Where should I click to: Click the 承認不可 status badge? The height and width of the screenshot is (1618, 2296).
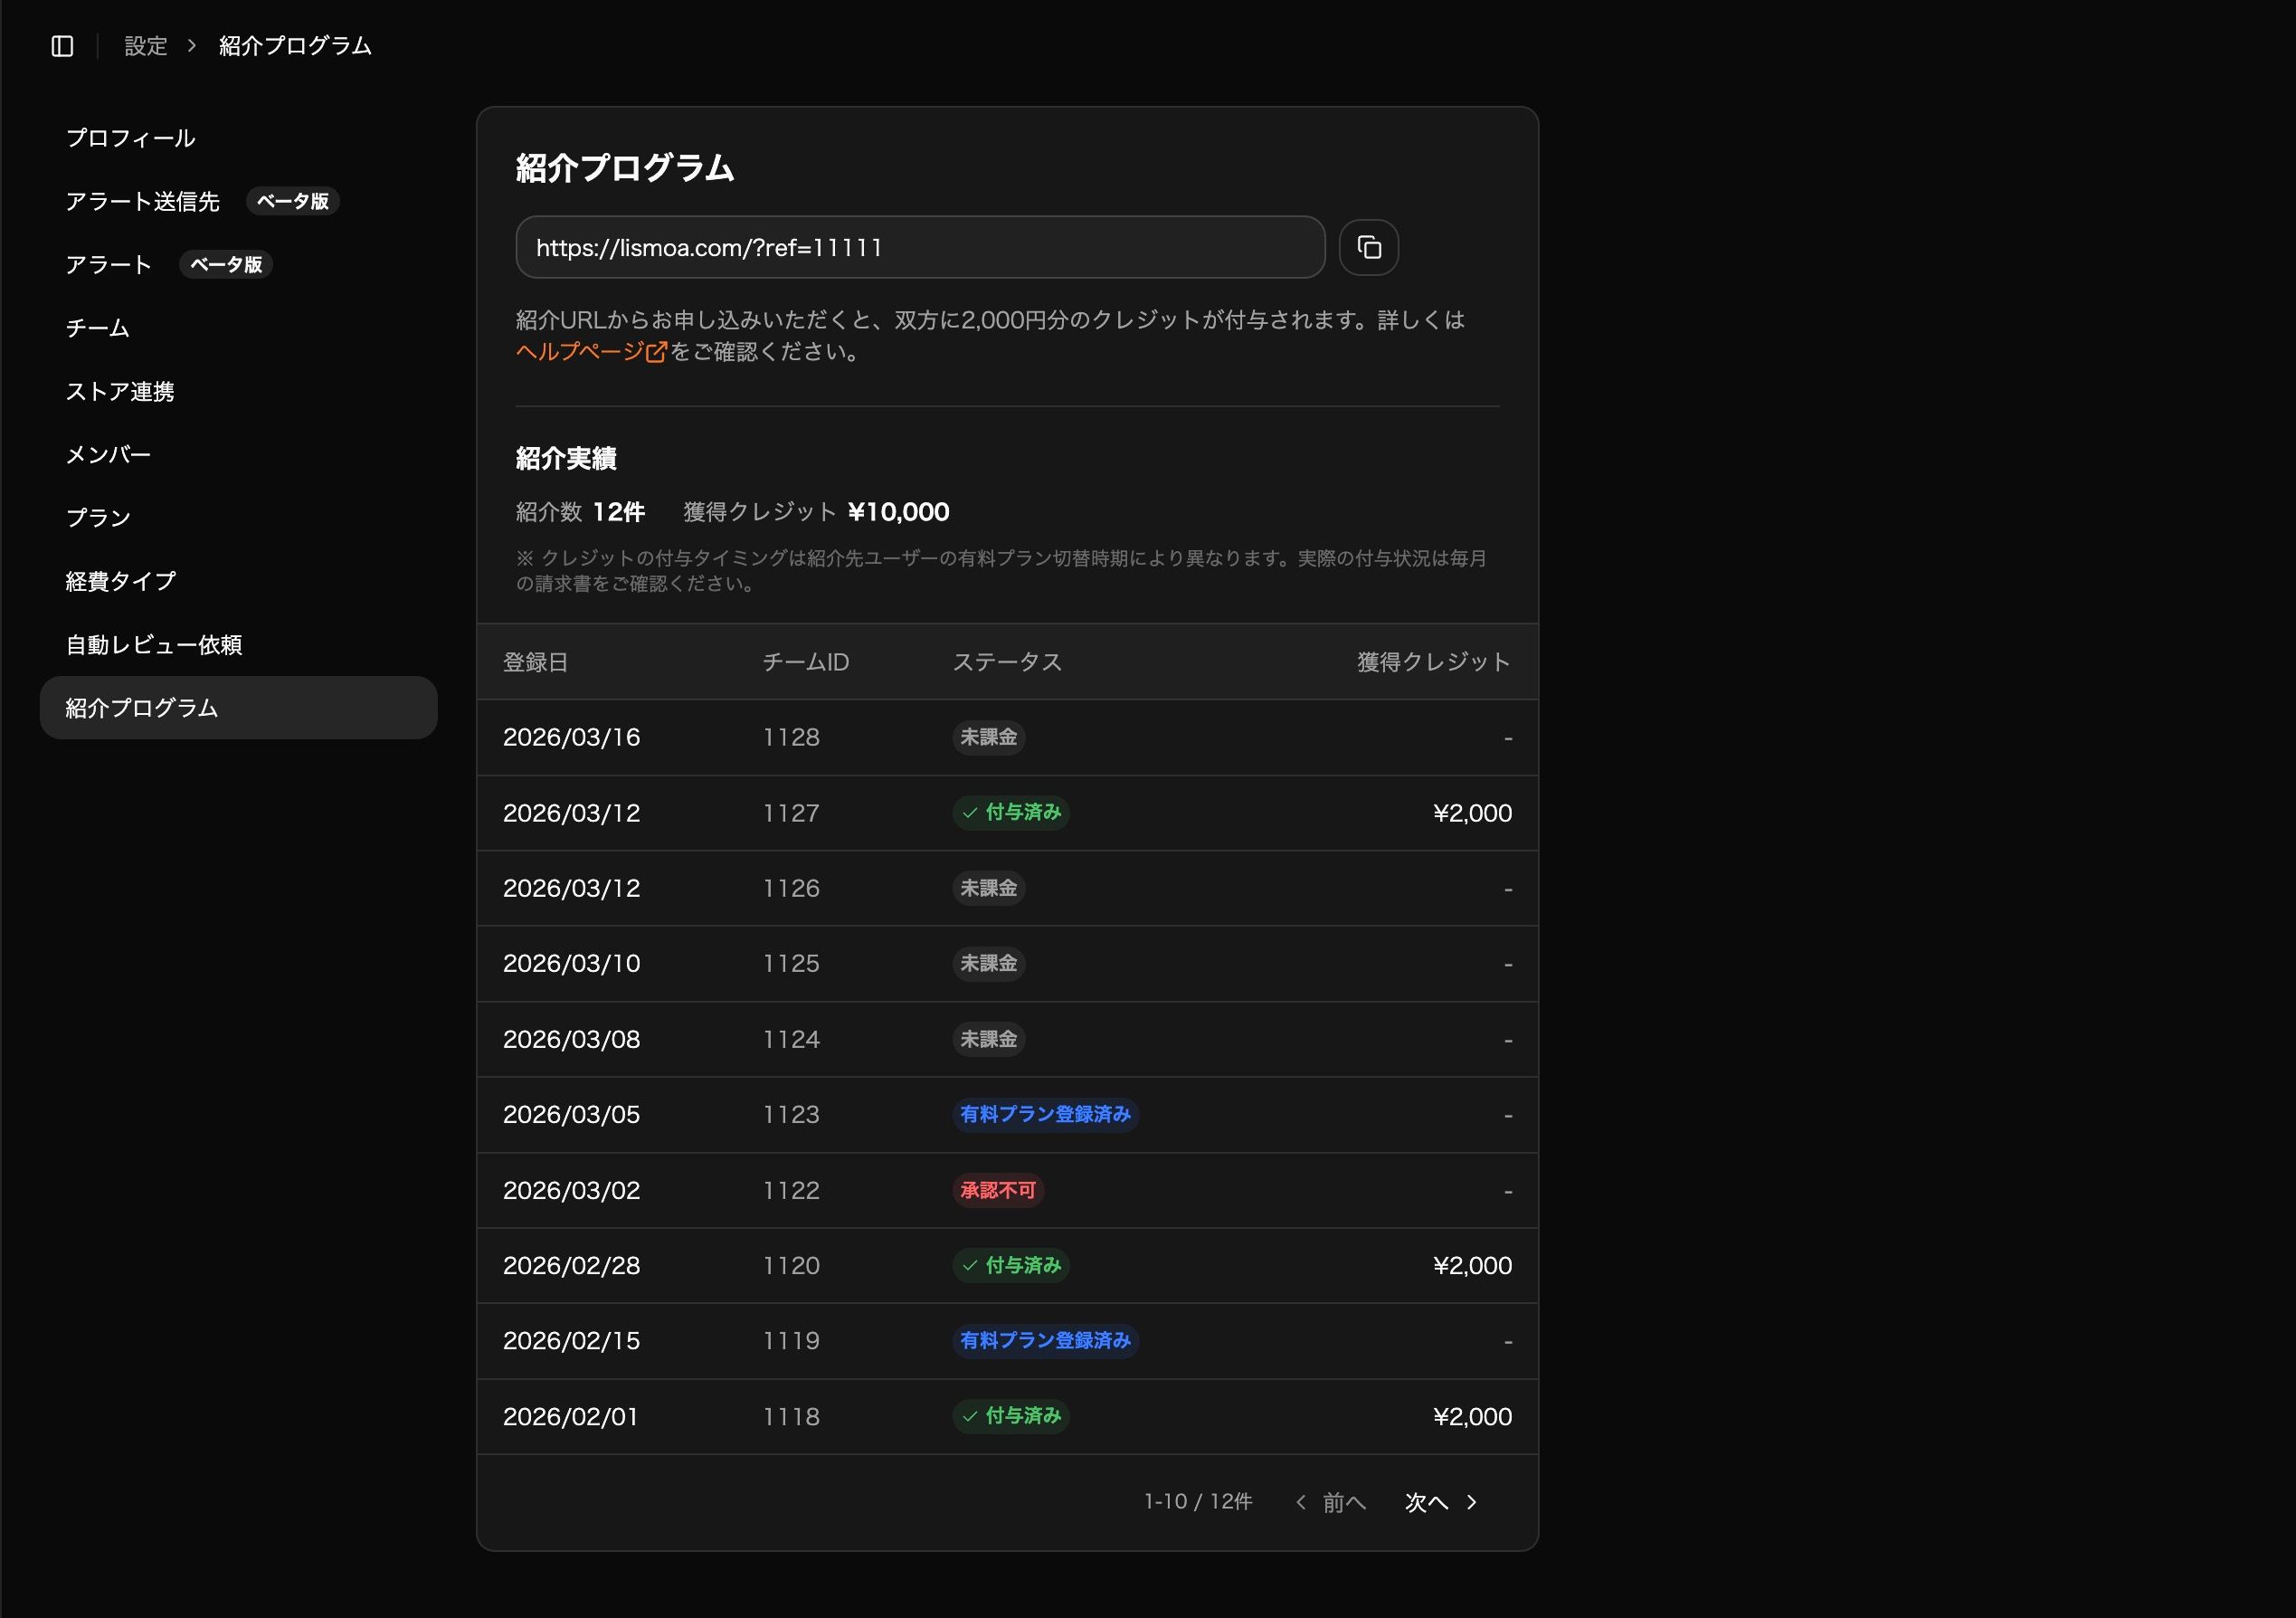998,1190
